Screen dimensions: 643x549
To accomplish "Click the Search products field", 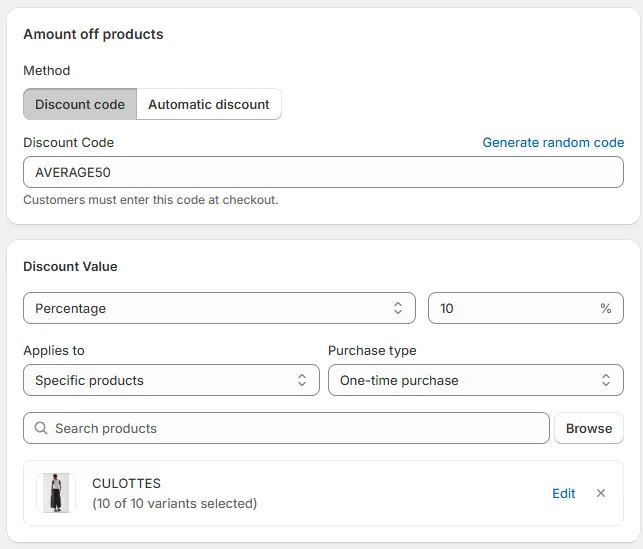I will [286, 428].
